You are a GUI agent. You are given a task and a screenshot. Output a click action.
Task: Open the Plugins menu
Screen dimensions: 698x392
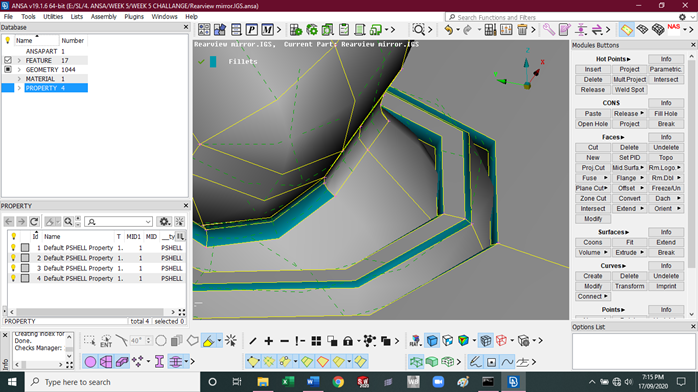pyautogui.click(x=134, y=16)
